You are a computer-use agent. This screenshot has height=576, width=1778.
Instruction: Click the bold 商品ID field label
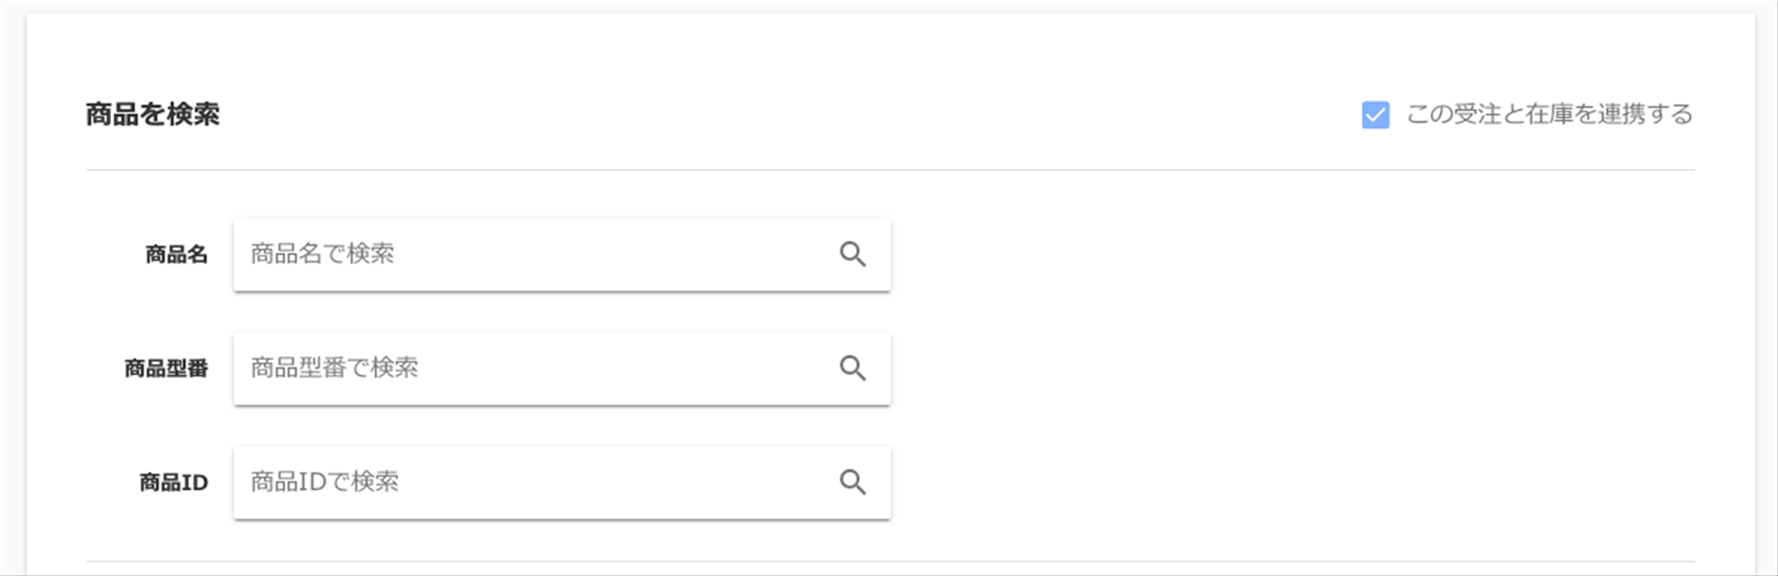173,483
